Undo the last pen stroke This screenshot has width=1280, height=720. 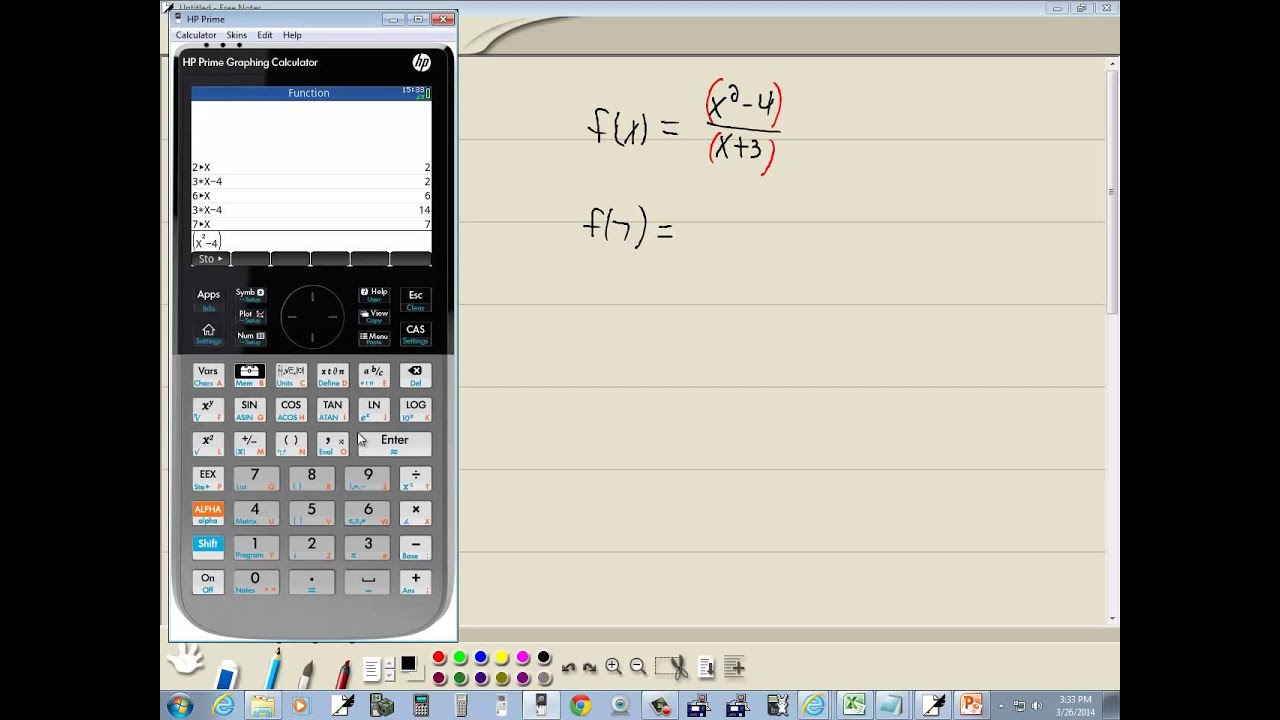[x=569, y=668]
